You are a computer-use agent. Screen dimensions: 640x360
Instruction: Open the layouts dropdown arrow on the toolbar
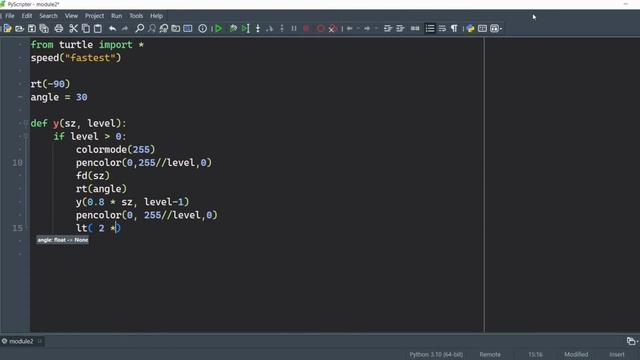(501, 29)
